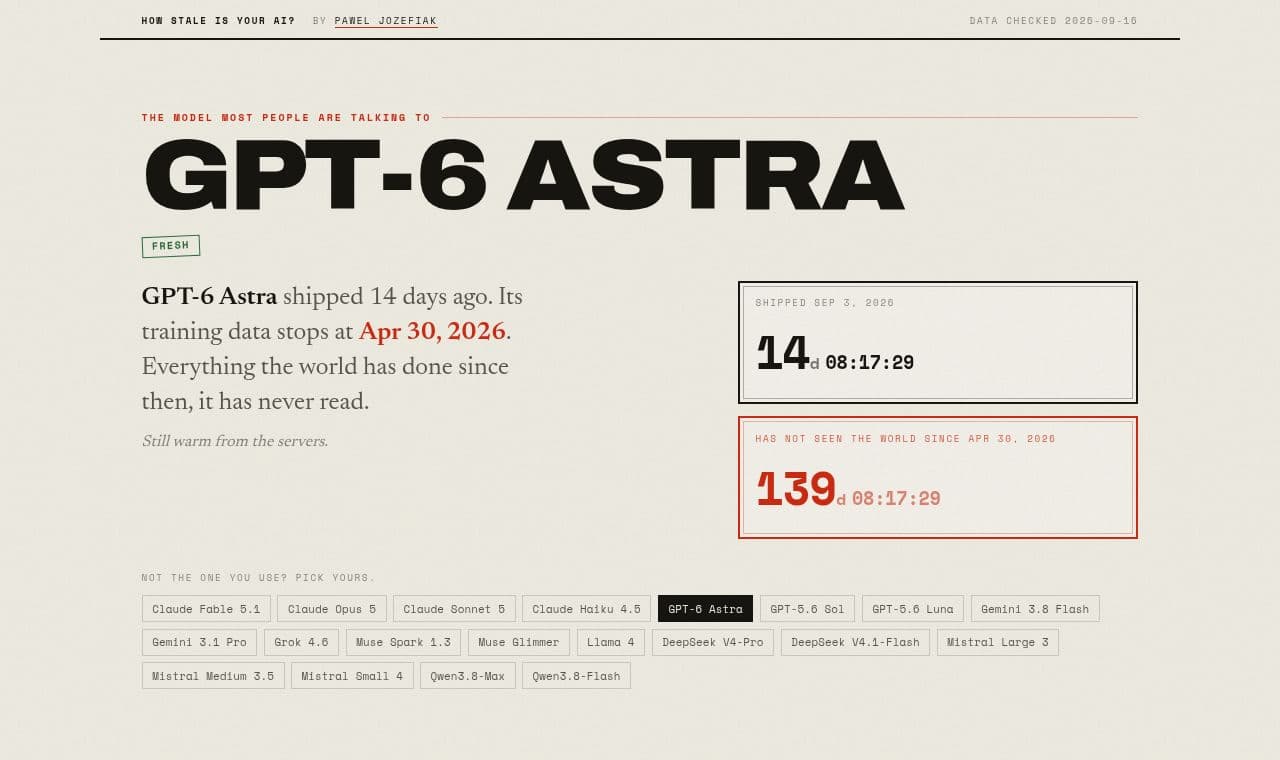1280x760 pixels.
Task: Pick Qwen3.8-Flash model
Action: [x=576, y=676]
